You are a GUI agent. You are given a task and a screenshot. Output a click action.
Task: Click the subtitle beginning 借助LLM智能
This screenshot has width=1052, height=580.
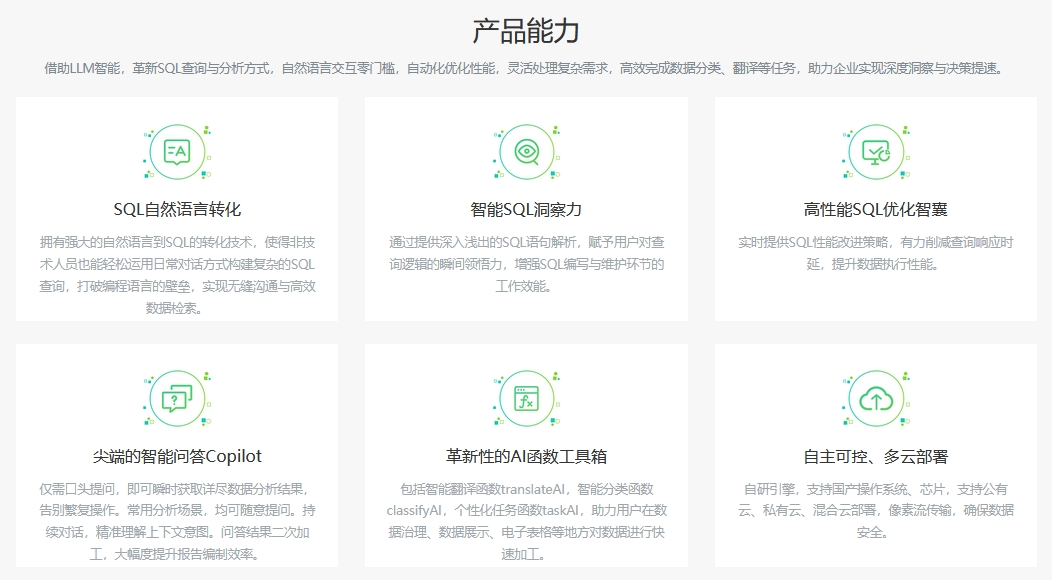tap(526, 68)
